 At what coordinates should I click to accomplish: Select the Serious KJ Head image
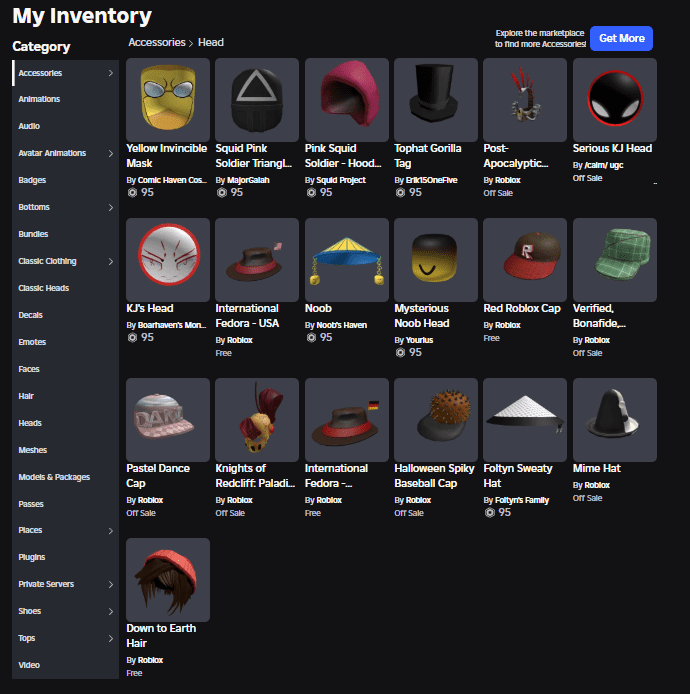point(615,100)
